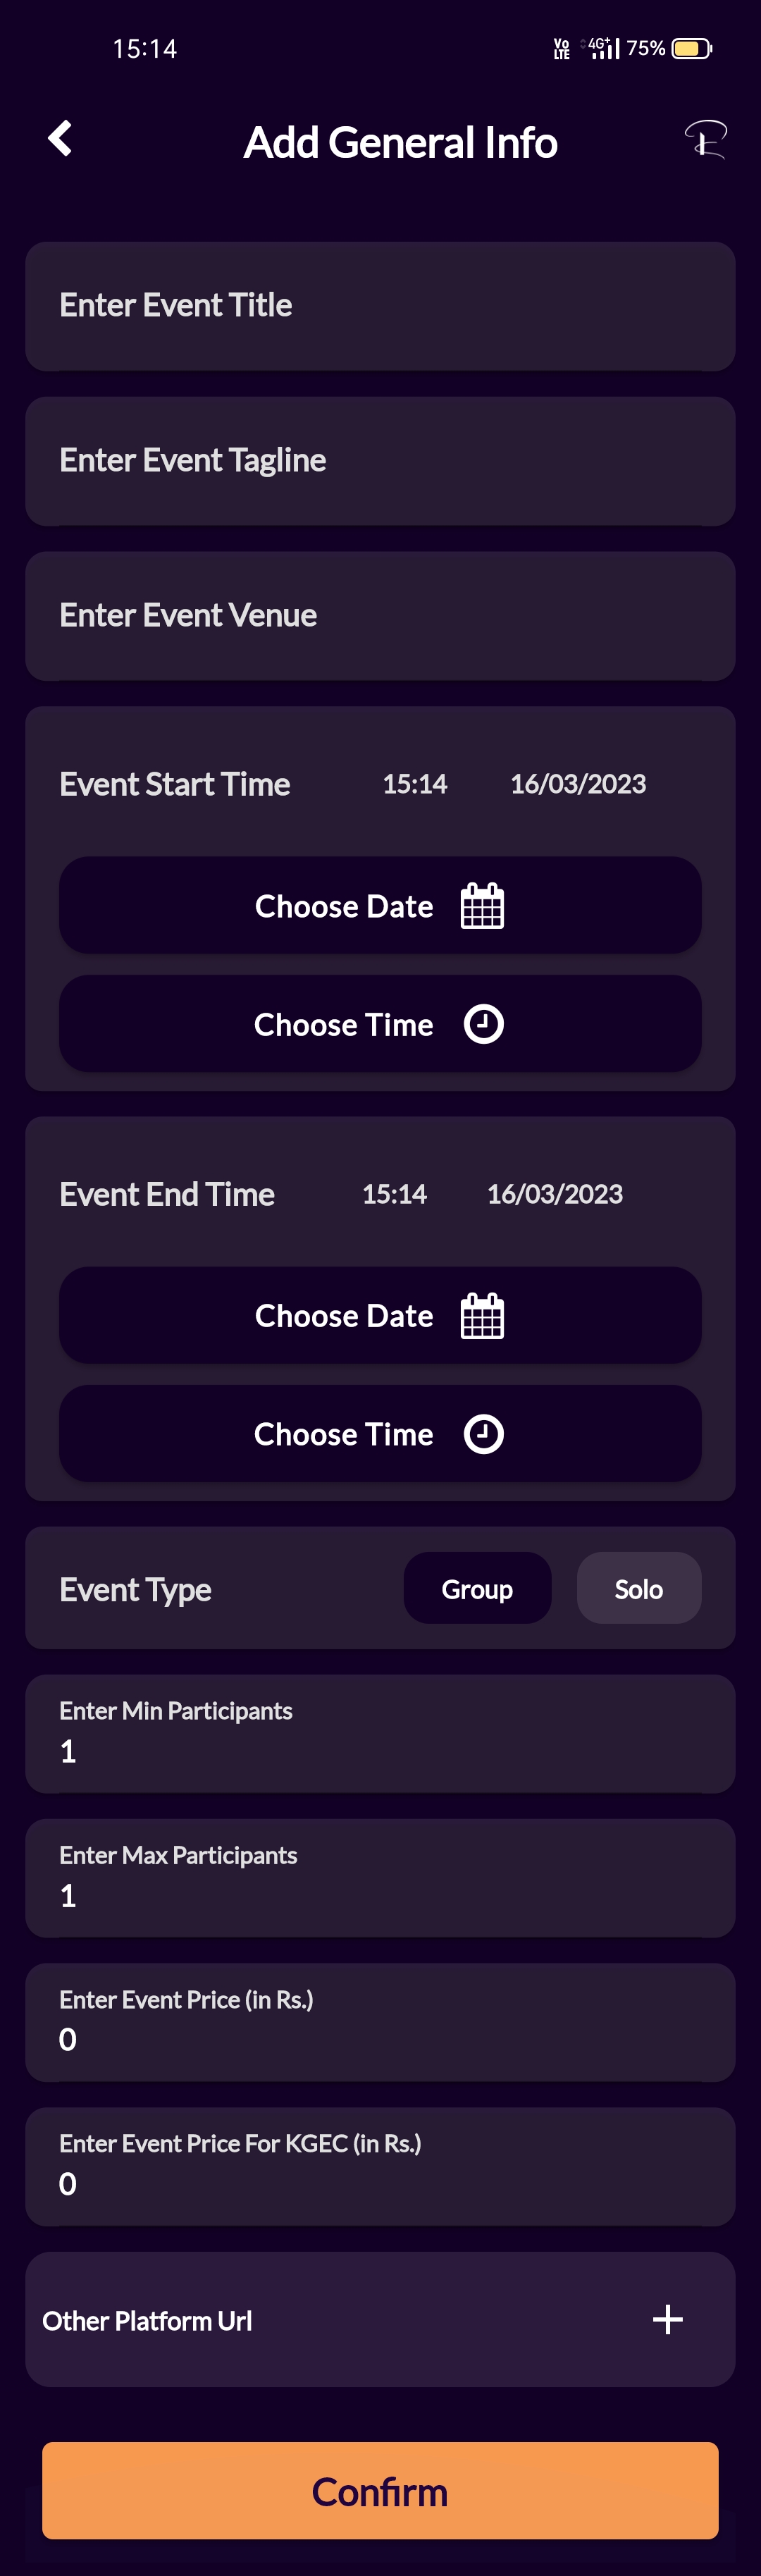Choose Date for Event Start Time

(x=380, y=905)
